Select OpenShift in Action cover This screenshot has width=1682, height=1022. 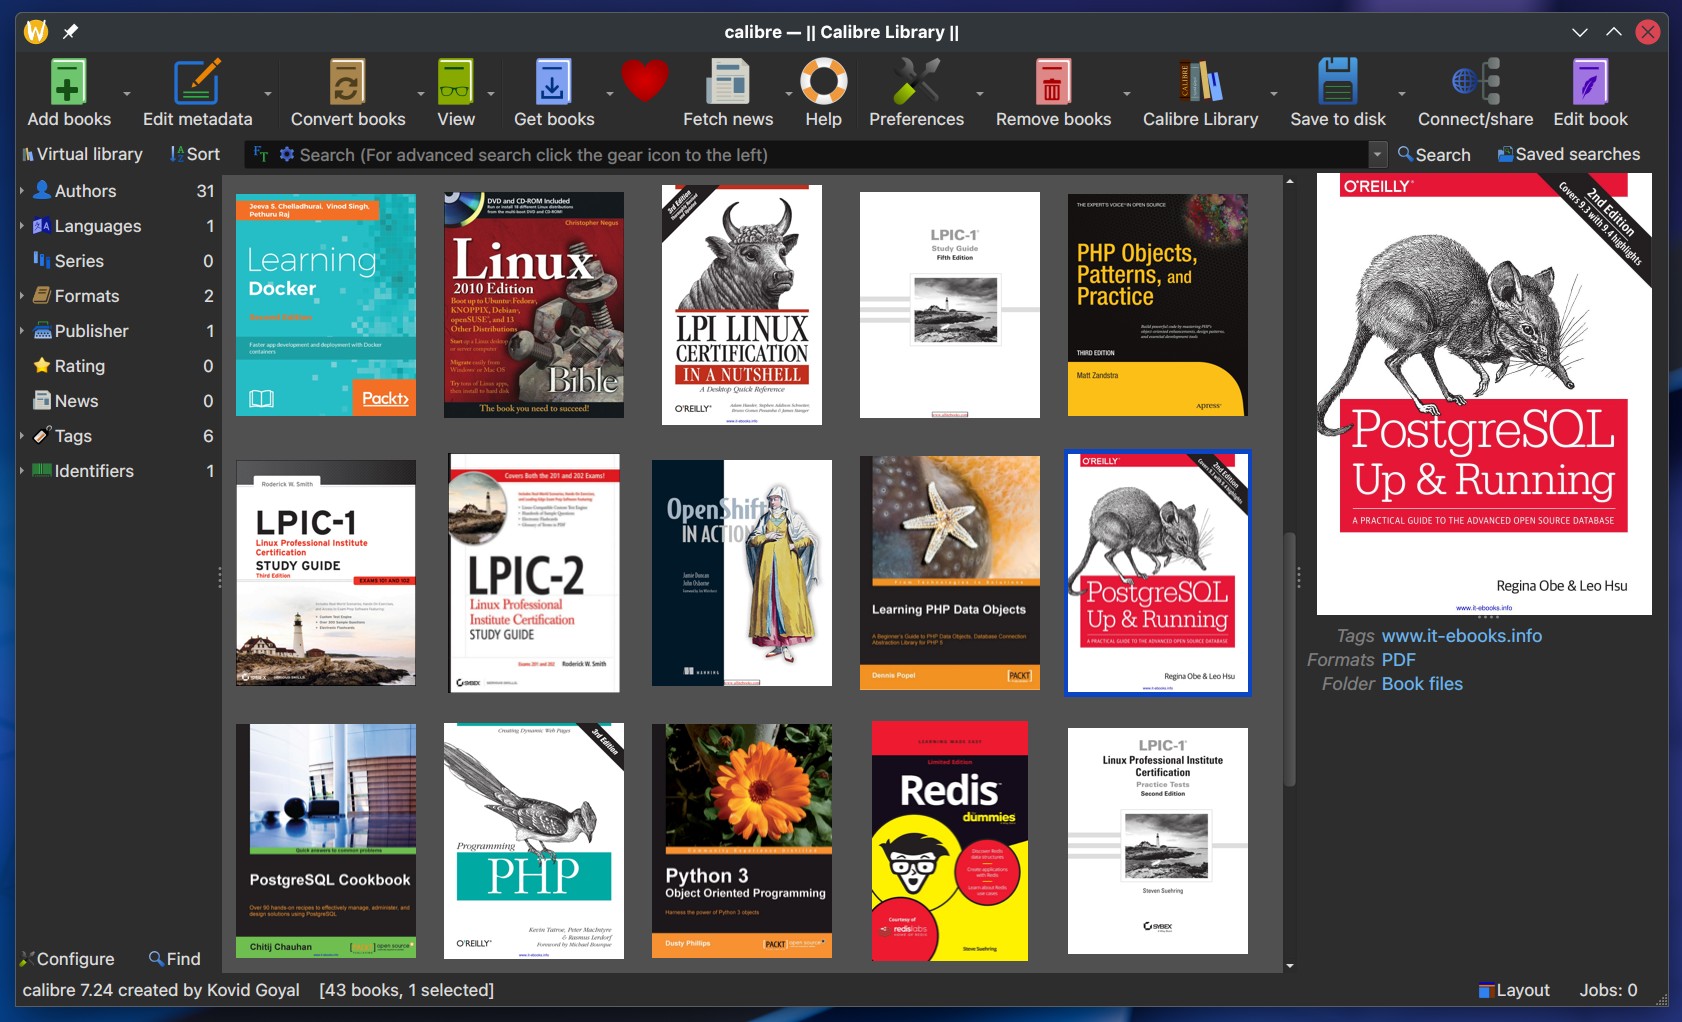click(742, 573)
